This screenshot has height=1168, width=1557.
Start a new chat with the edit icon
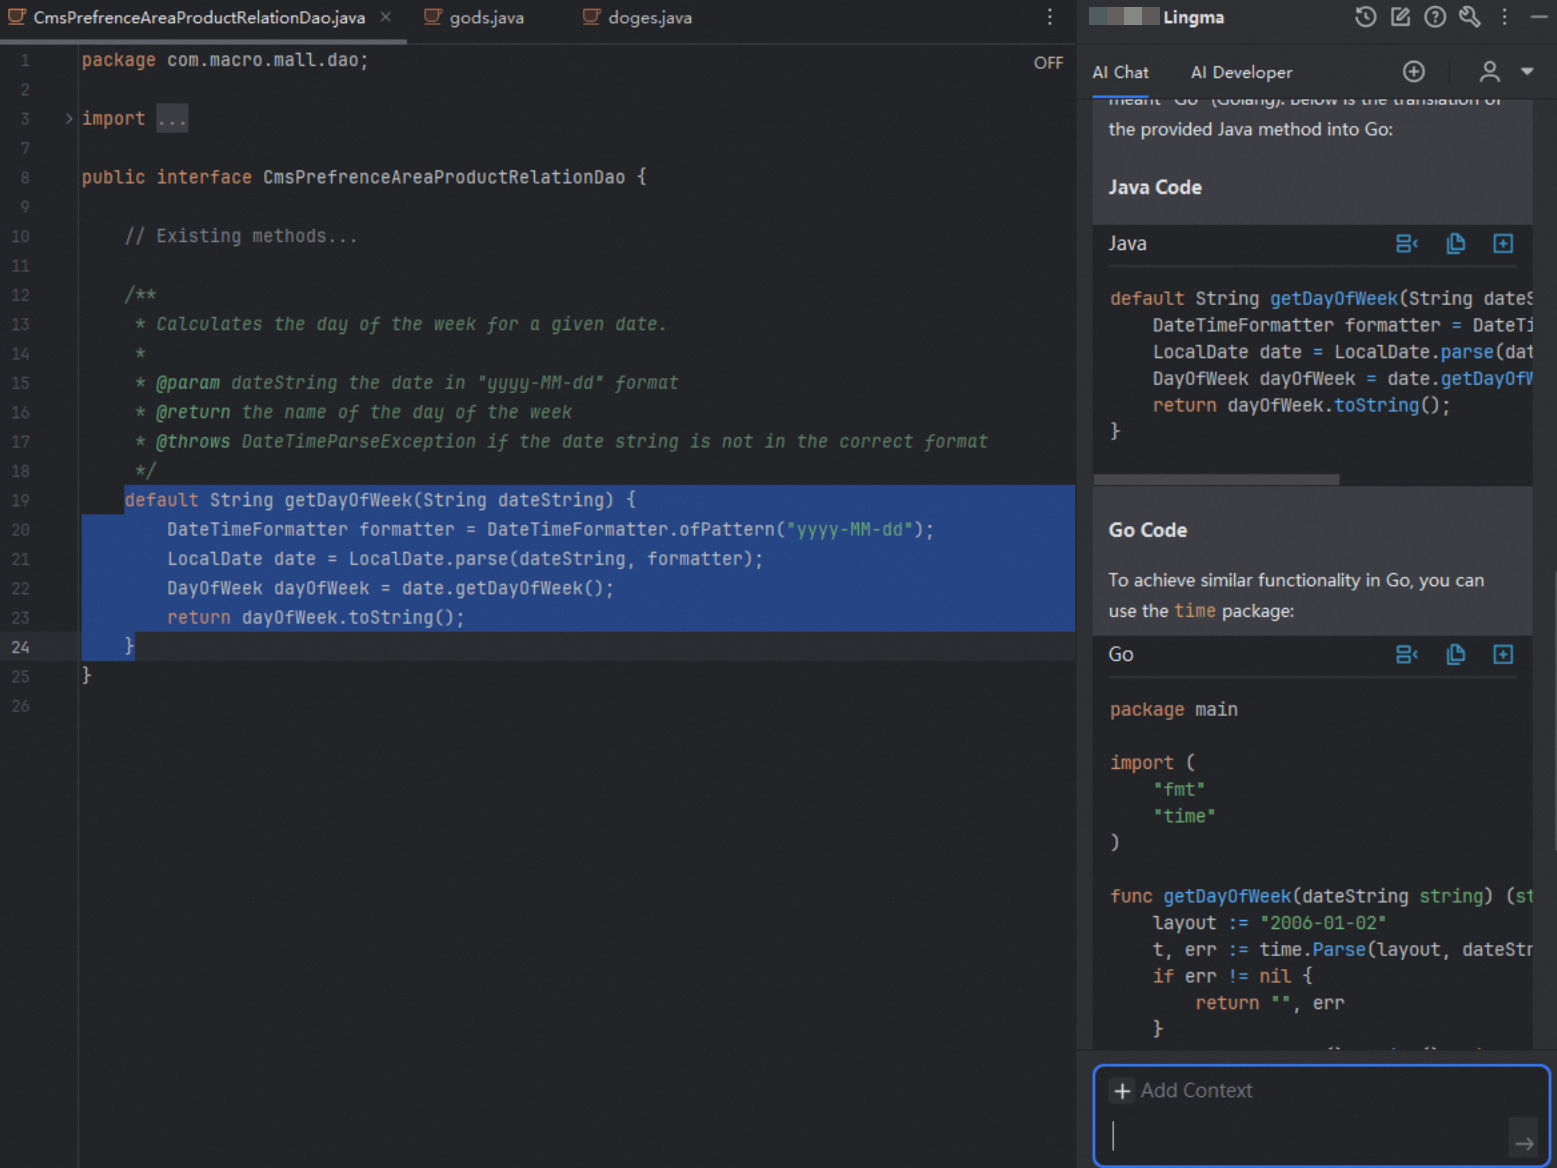point(1400,17)
